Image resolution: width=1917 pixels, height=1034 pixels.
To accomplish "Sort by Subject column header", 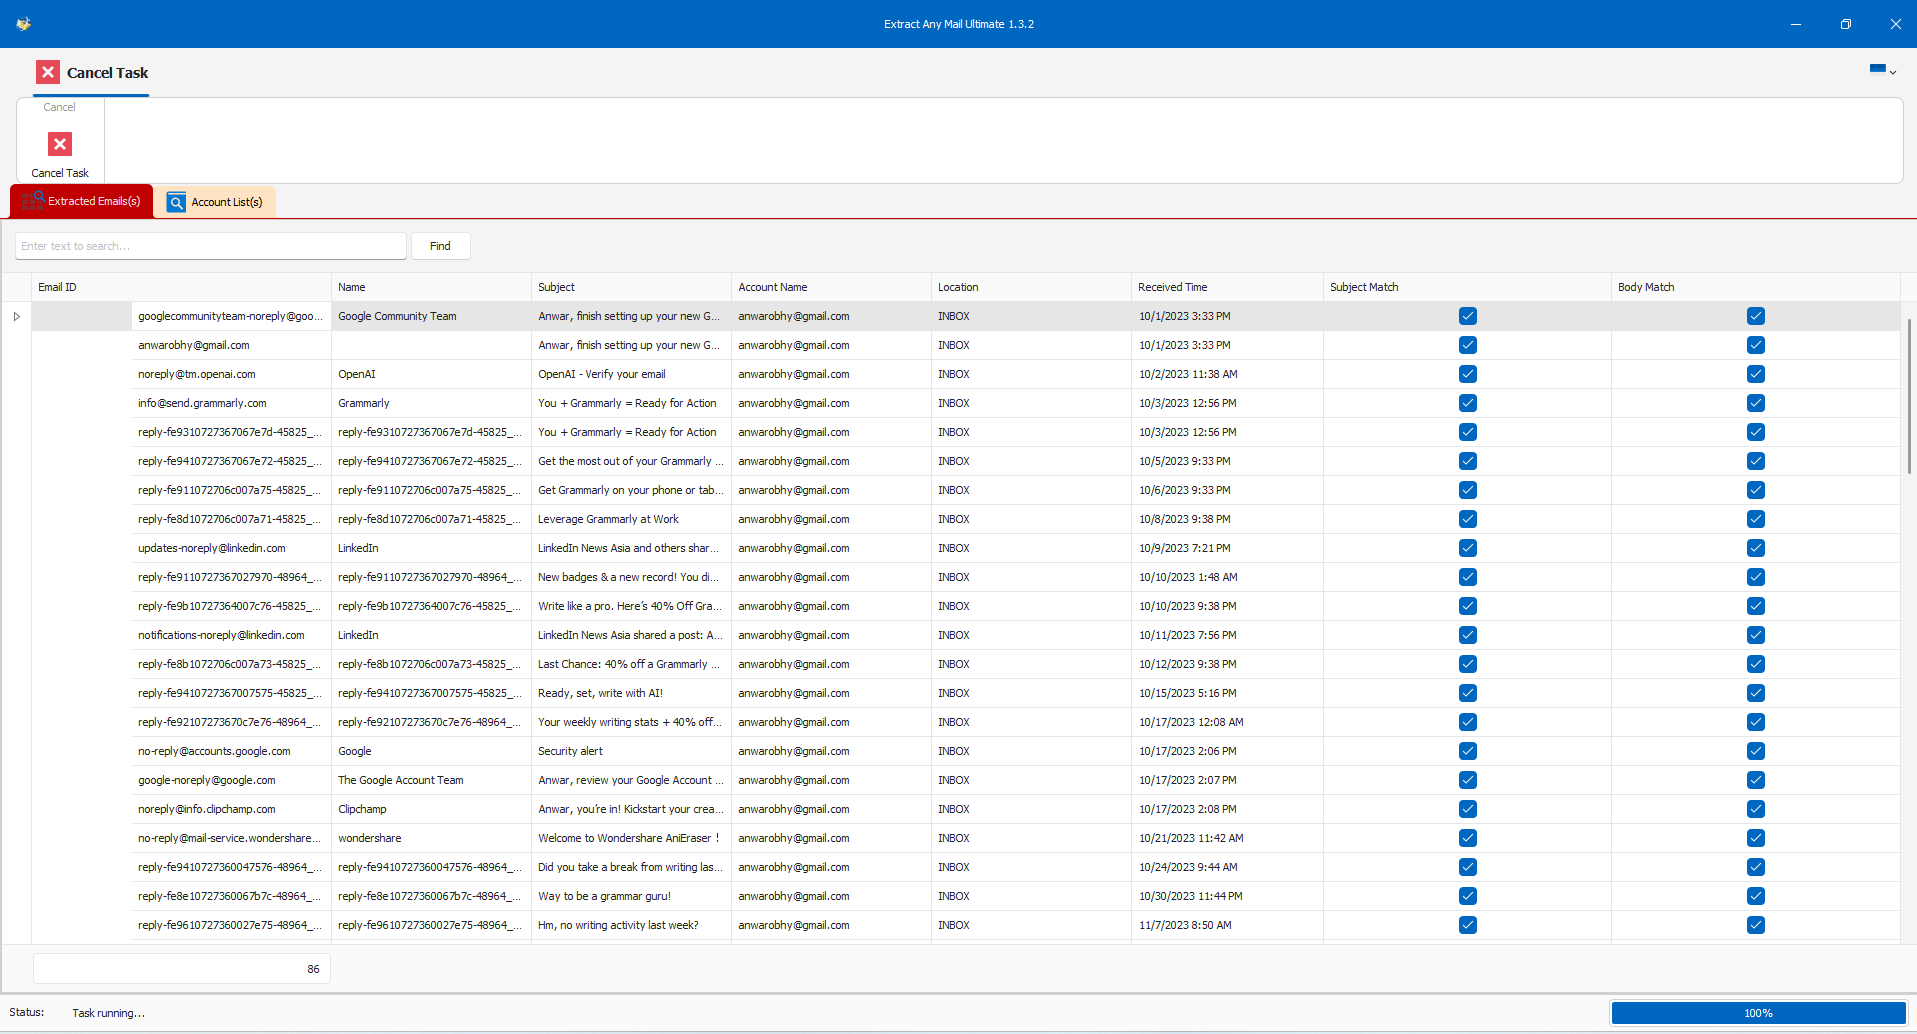I will point(631,287).
